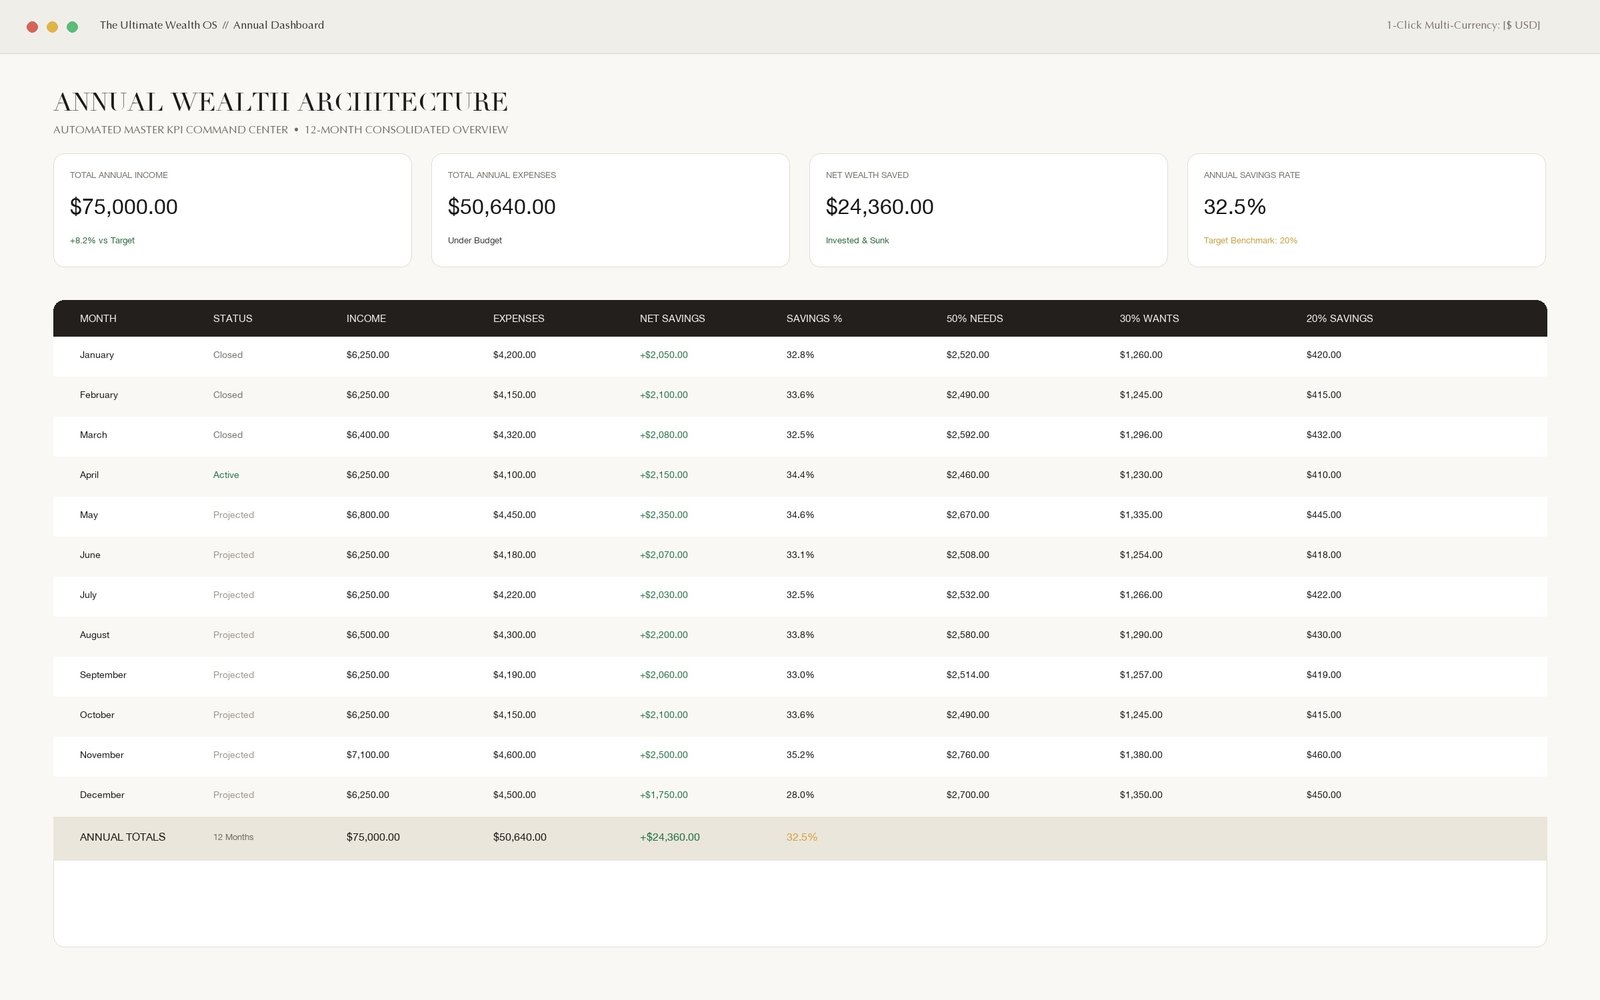Click the 'Invested & Sunk' note
Image resolution: width=1600 pixels, height=1000 pixels.
tap(857, 241)
